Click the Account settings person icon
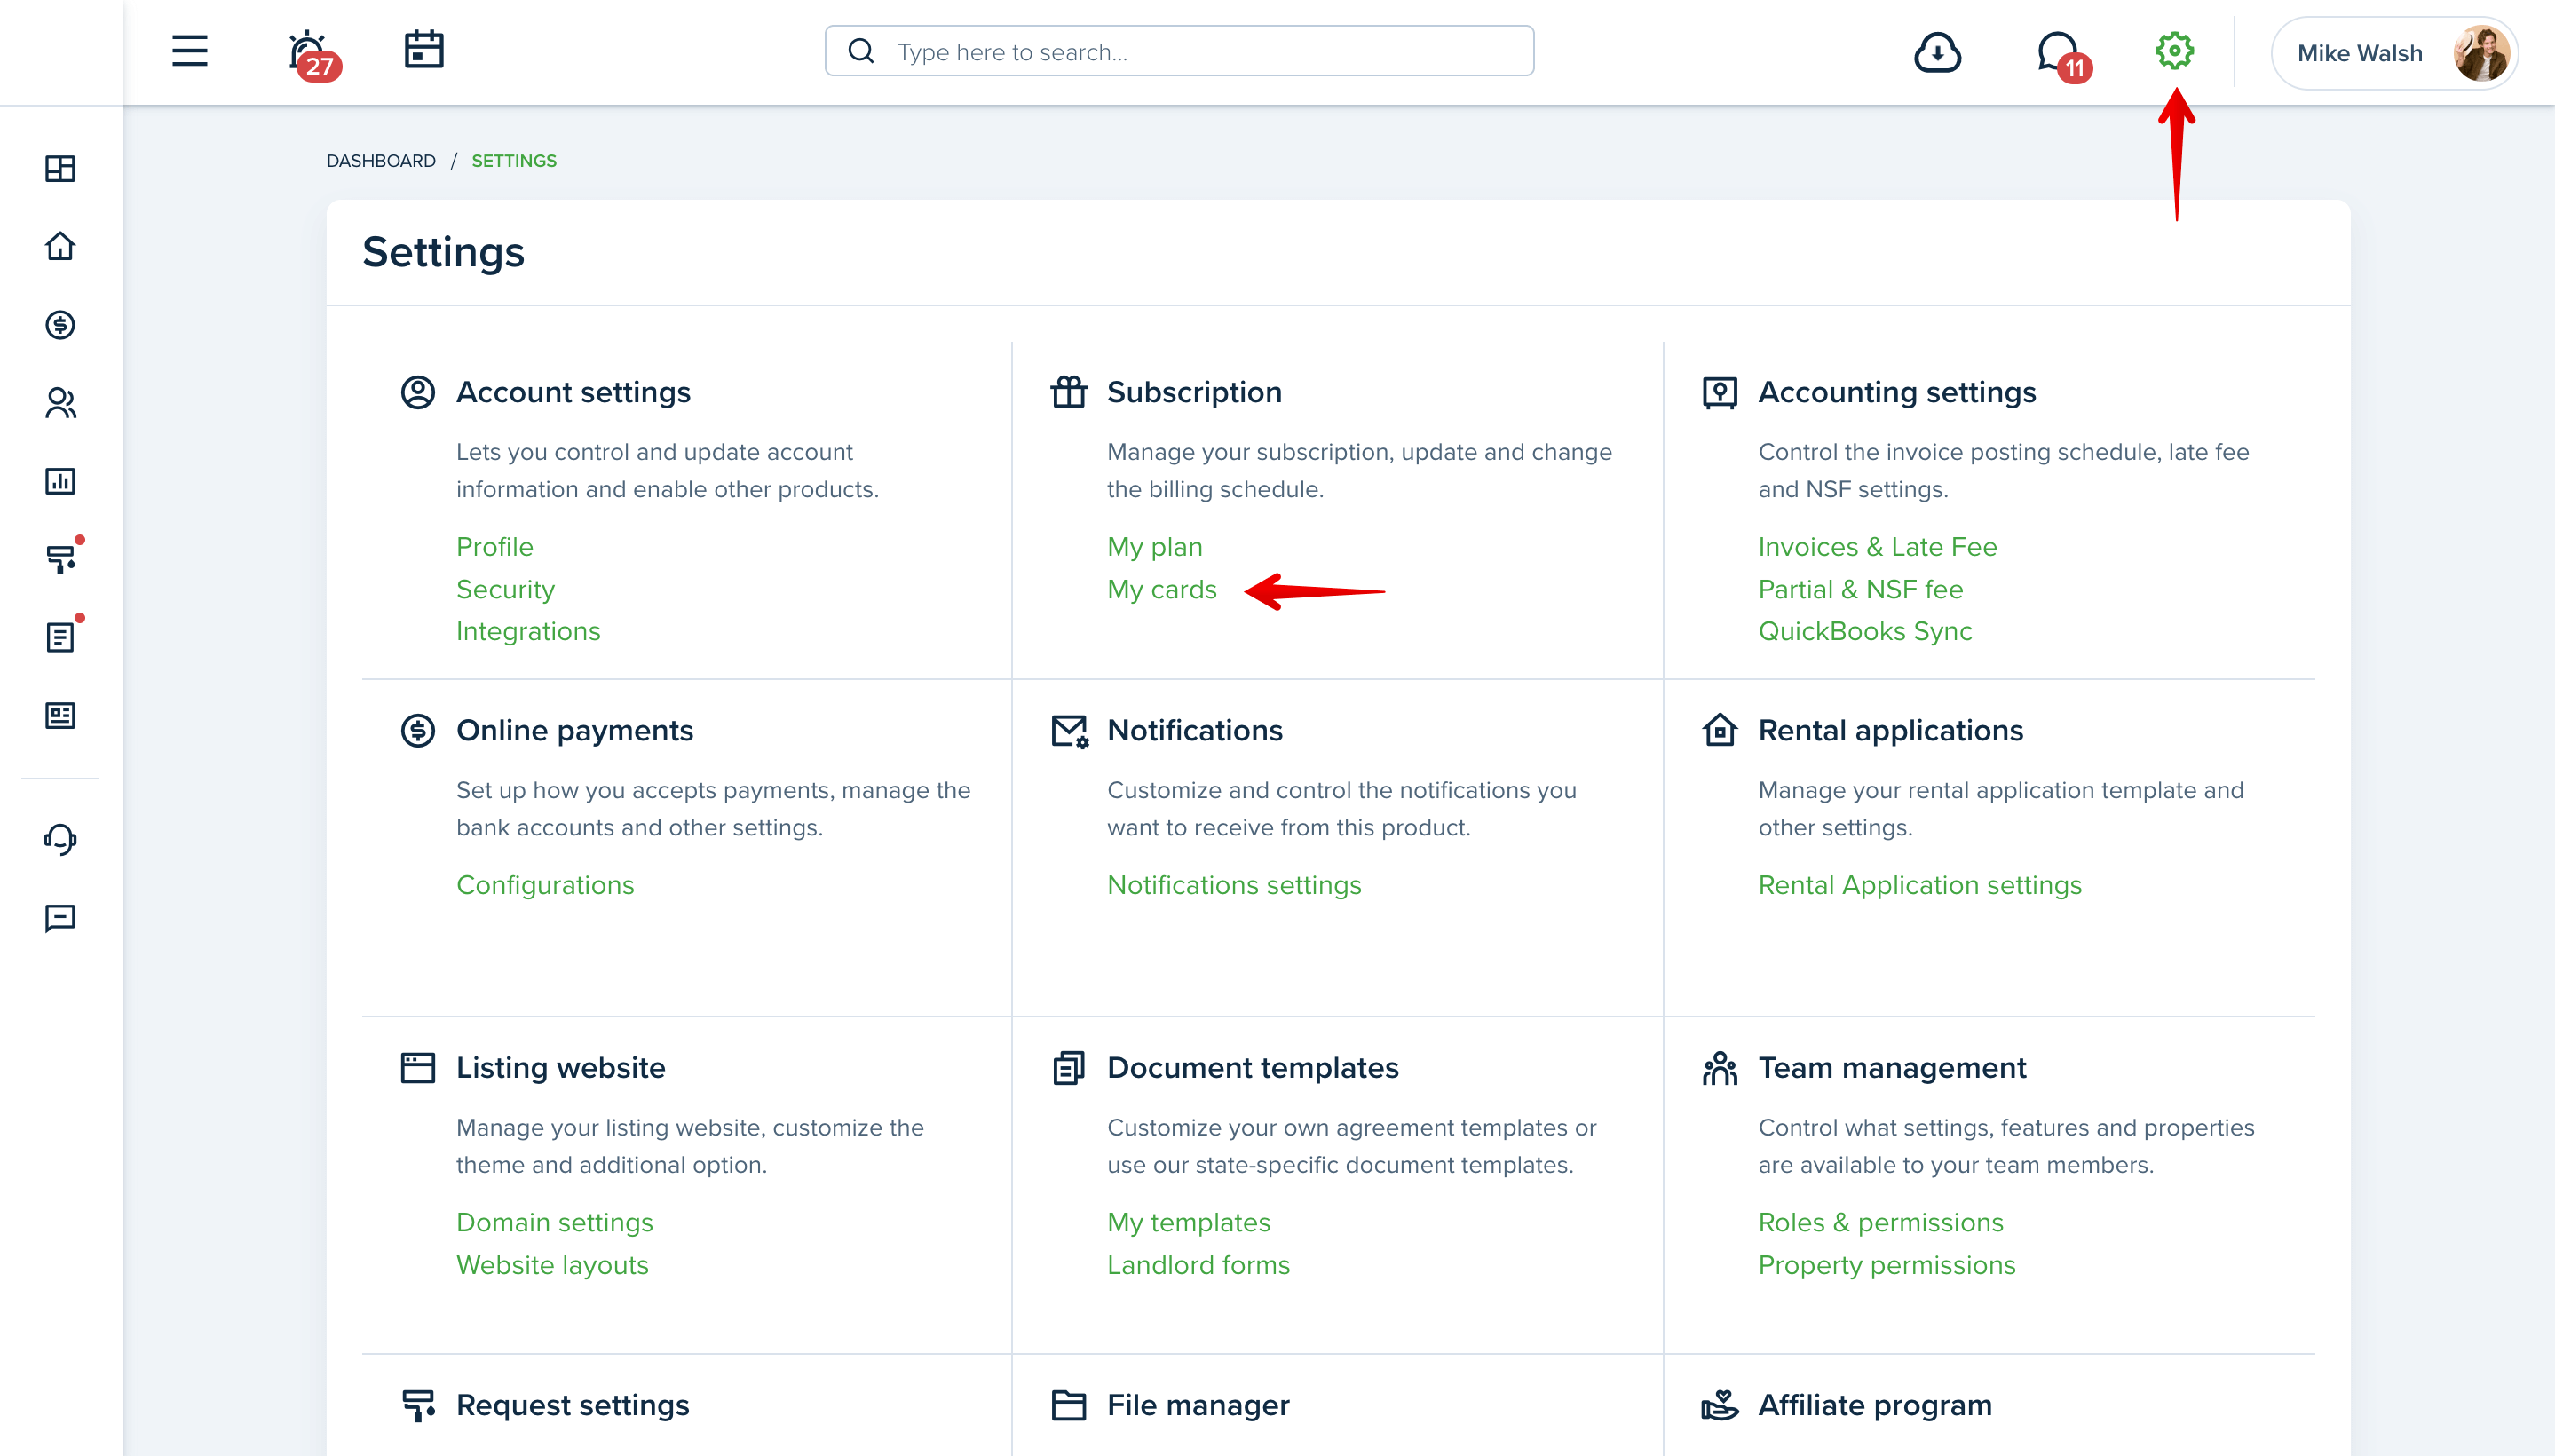 pyautogui.click(x=418, y=392)
